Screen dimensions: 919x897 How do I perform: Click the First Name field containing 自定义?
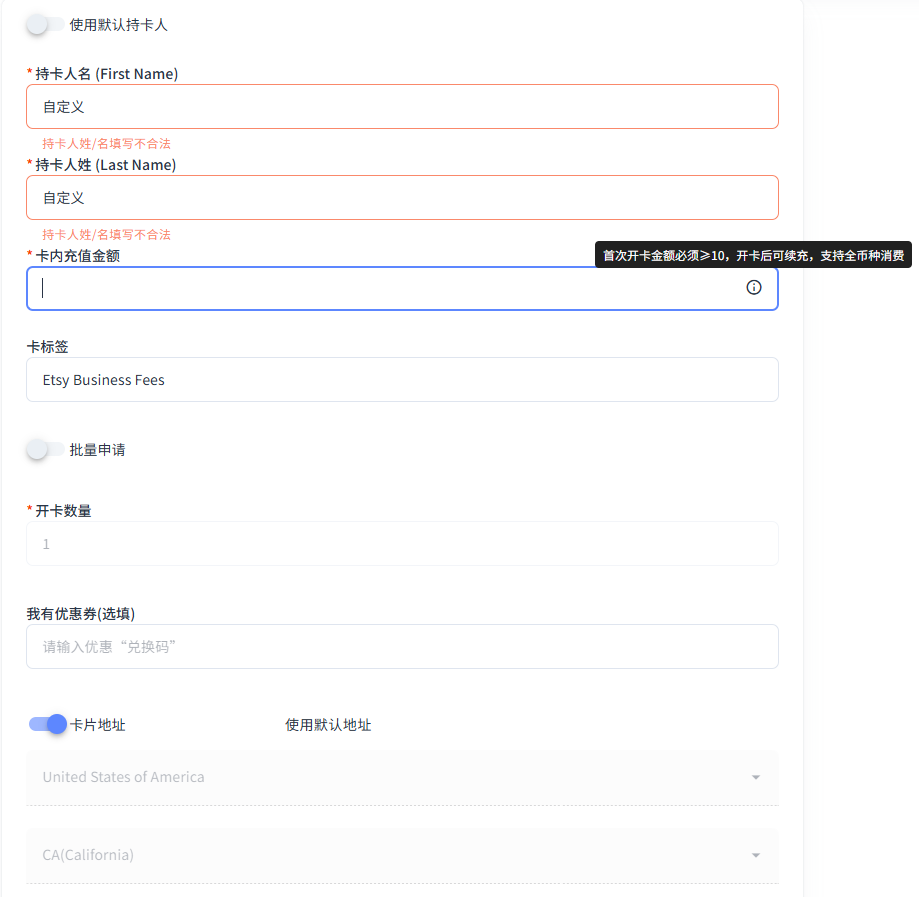point(400,106)
